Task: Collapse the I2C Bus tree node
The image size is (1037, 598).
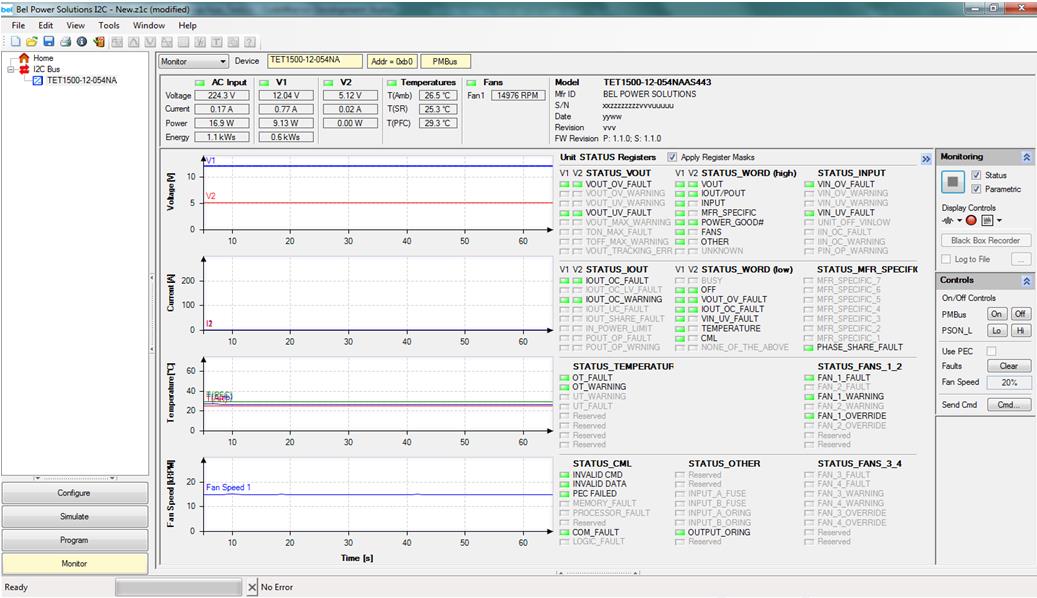Action: 11,70
